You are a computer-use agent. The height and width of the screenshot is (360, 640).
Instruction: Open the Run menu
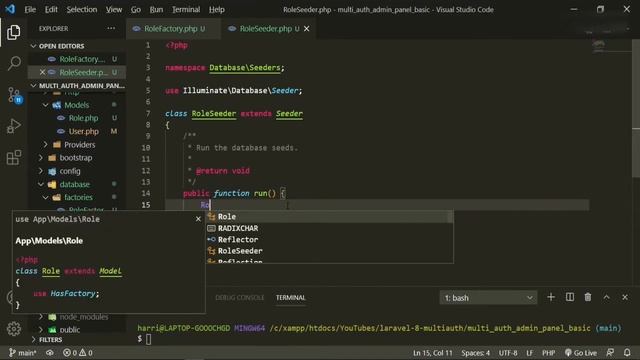point(156,9)
